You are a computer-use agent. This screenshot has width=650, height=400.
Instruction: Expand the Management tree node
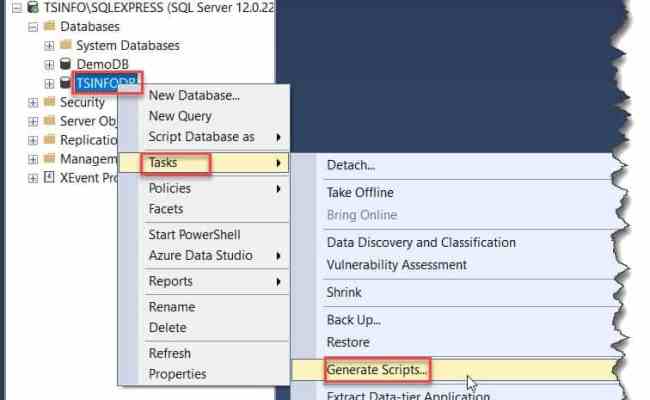33,160
